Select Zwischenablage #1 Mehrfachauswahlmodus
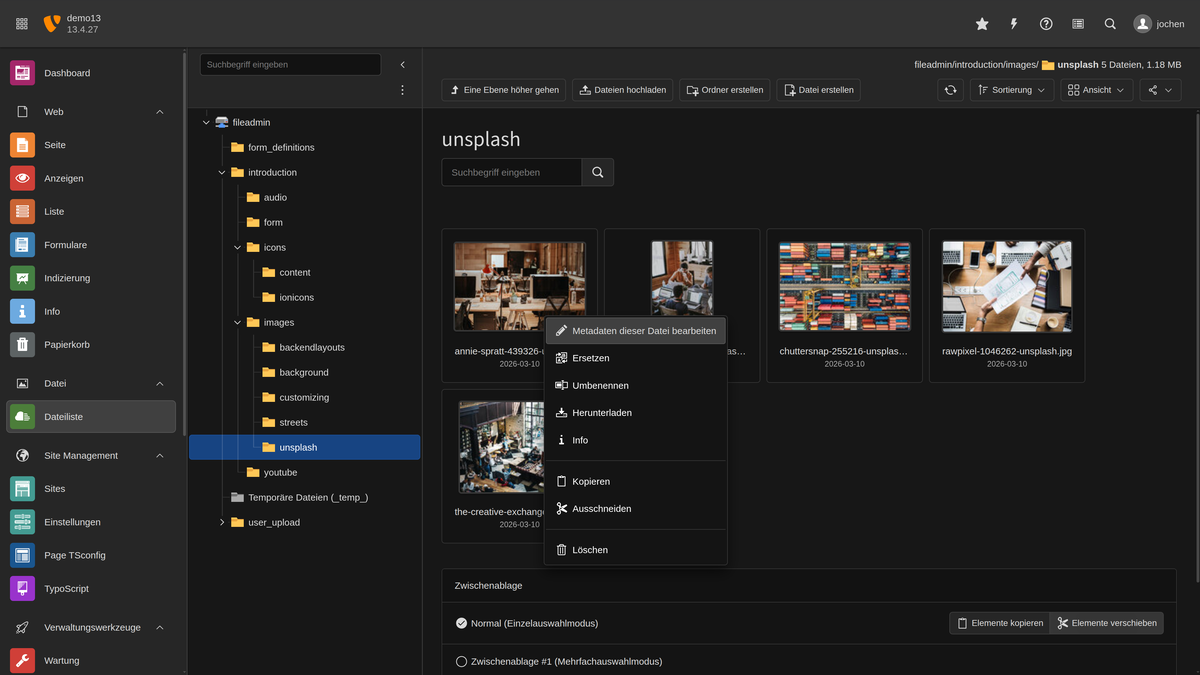Image resolution: width=1200 pixels, height=675 pixels. (461, 661)
